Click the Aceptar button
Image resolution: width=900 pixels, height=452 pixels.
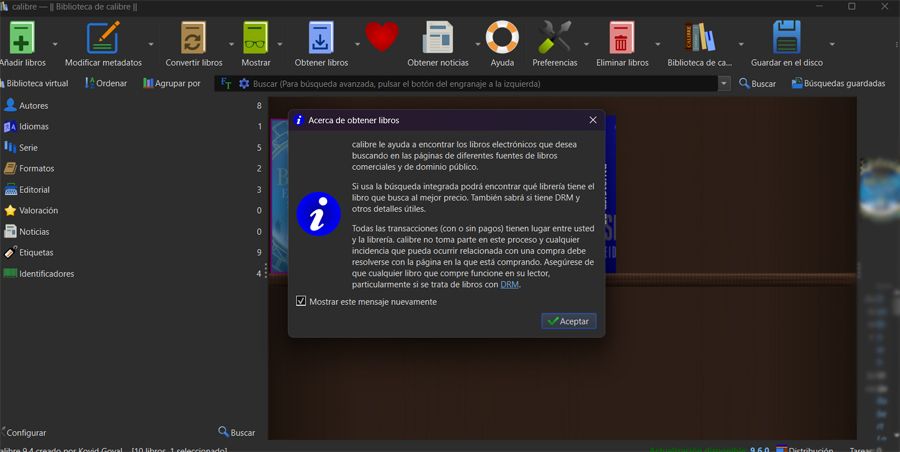pyautogui.click(x=568, y=321)
